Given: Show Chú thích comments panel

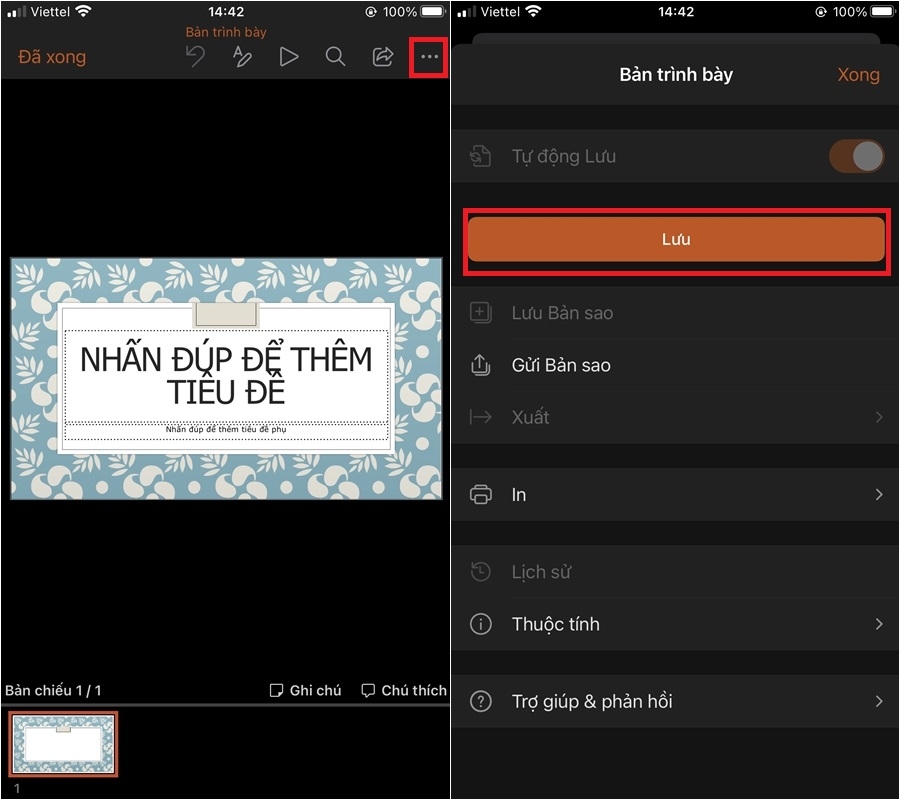Looking at the screenshot, I should pos(404,690).
